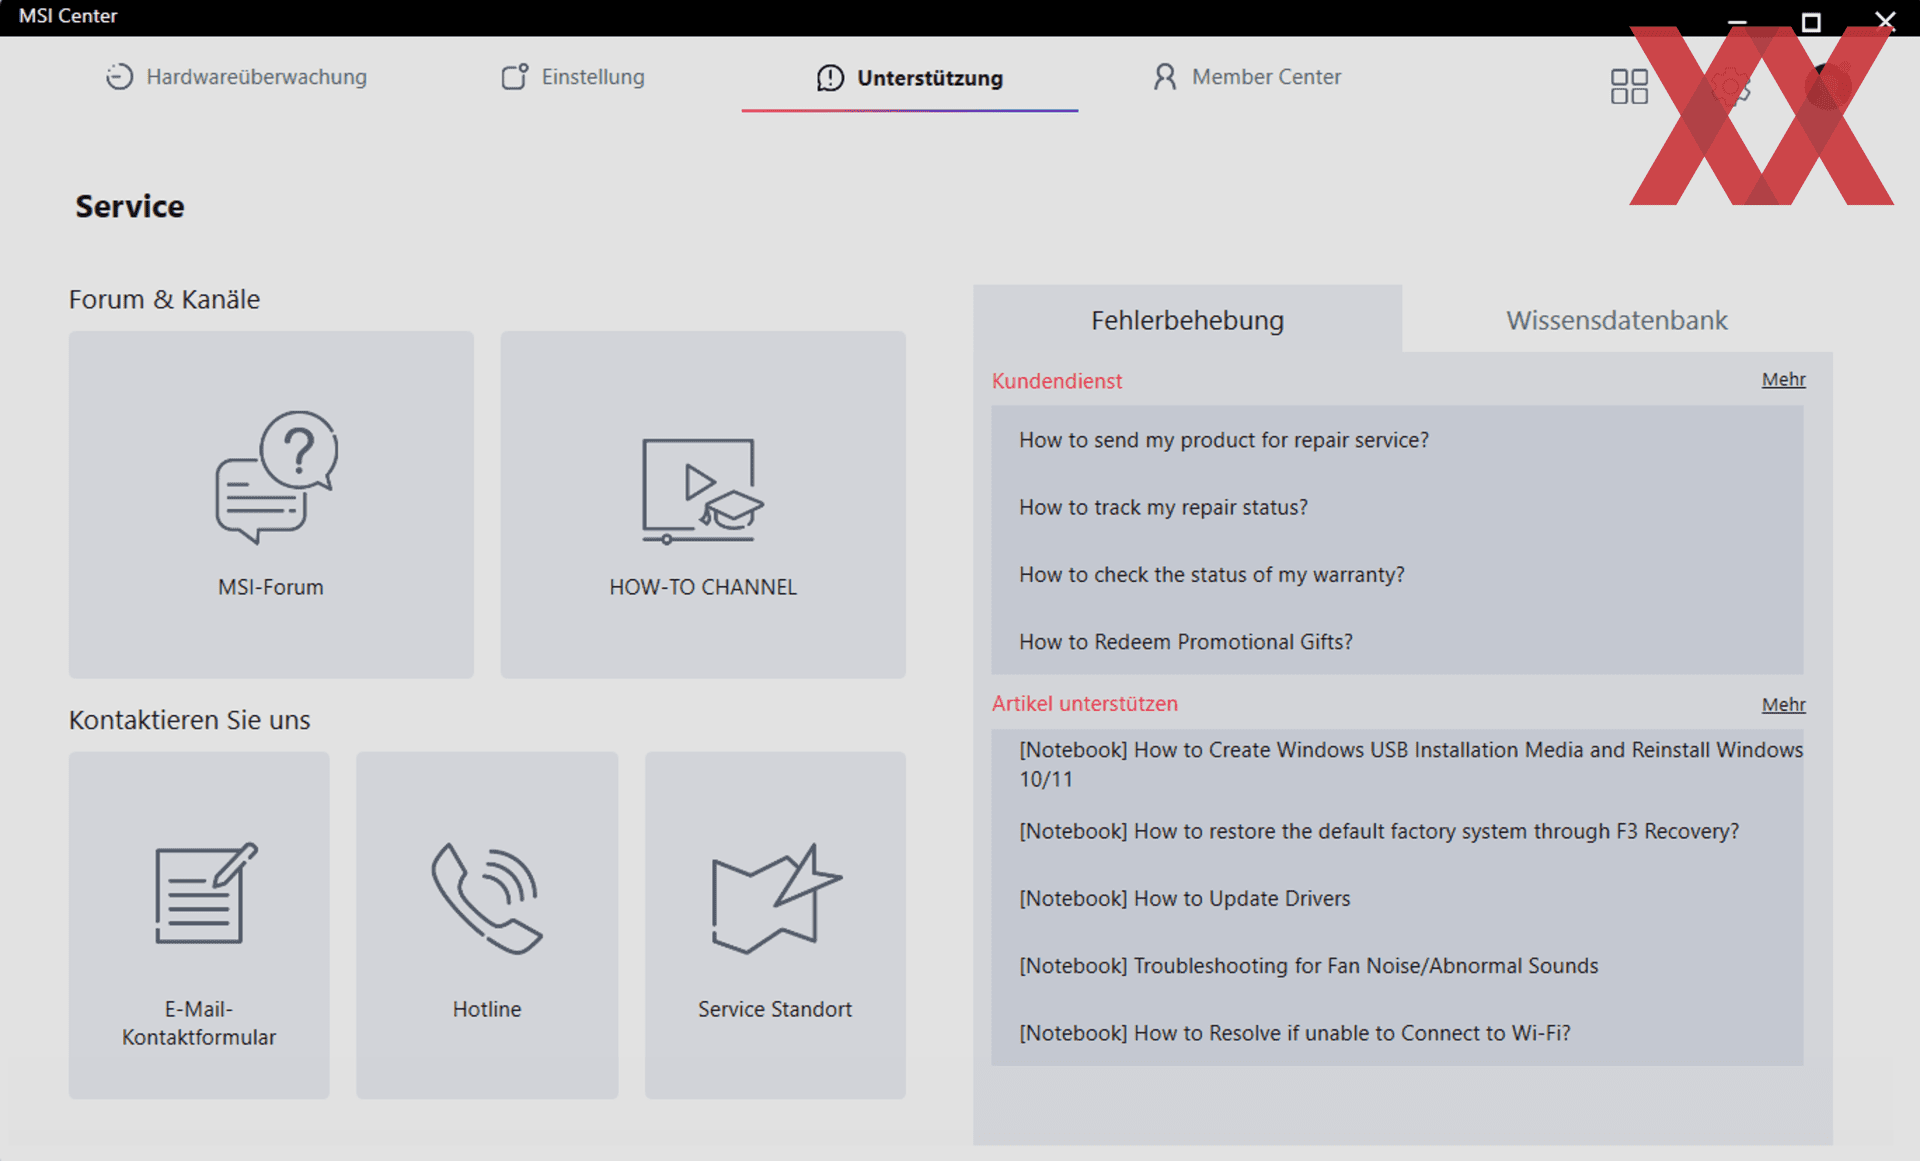Open the Hardwareüberwachung tab
Viewport: 1920px width, 1161px height.
coord(237,77)
